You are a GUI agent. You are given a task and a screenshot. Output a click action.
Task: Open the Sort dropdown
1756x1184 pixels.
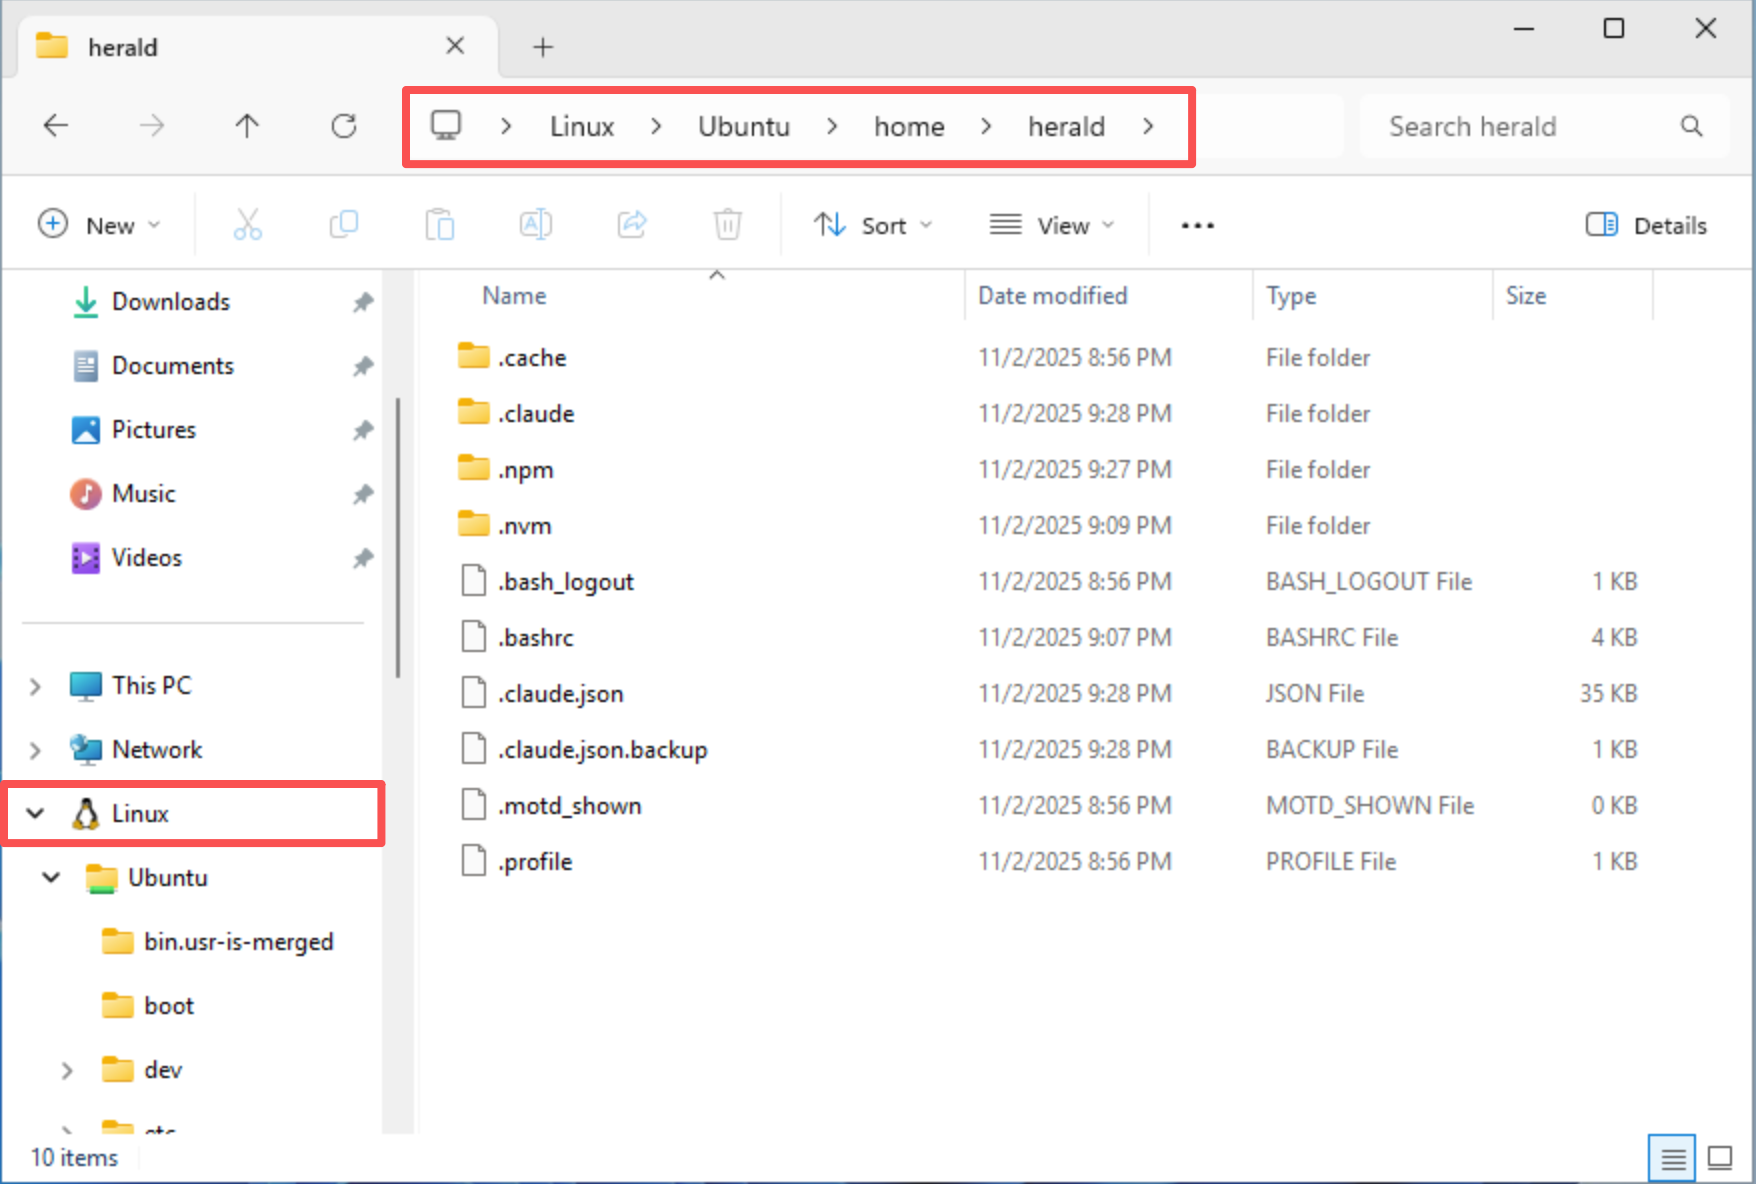click(873, 224)
